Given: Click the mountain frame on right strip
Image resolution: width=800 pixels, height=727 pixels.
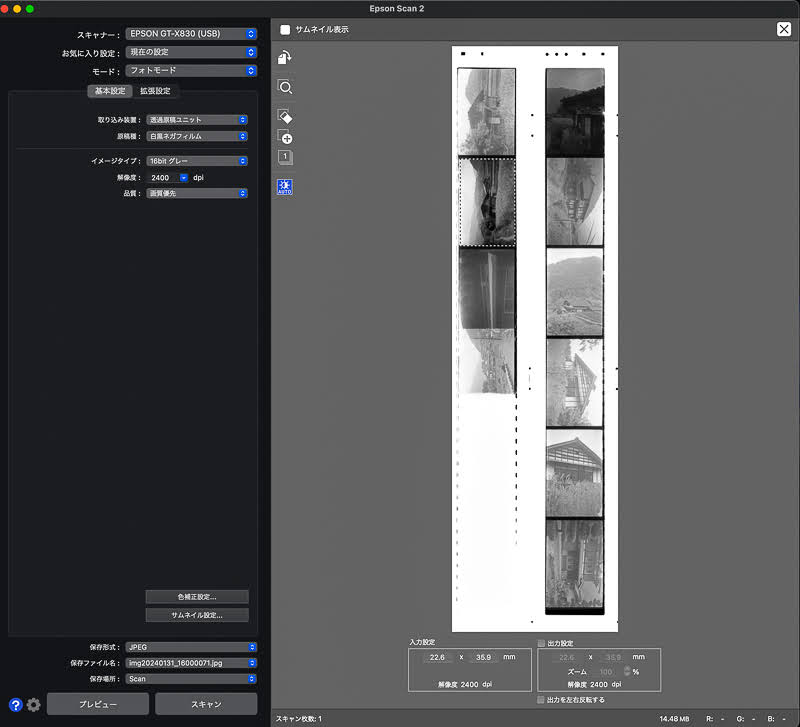Looking at the screenshot, I should [x=575, y=292].
